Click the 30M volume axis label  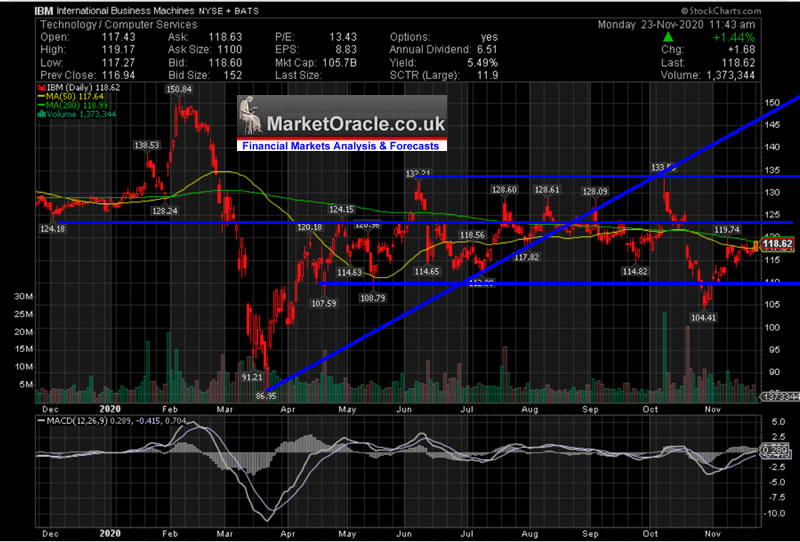tap(24, 297)
